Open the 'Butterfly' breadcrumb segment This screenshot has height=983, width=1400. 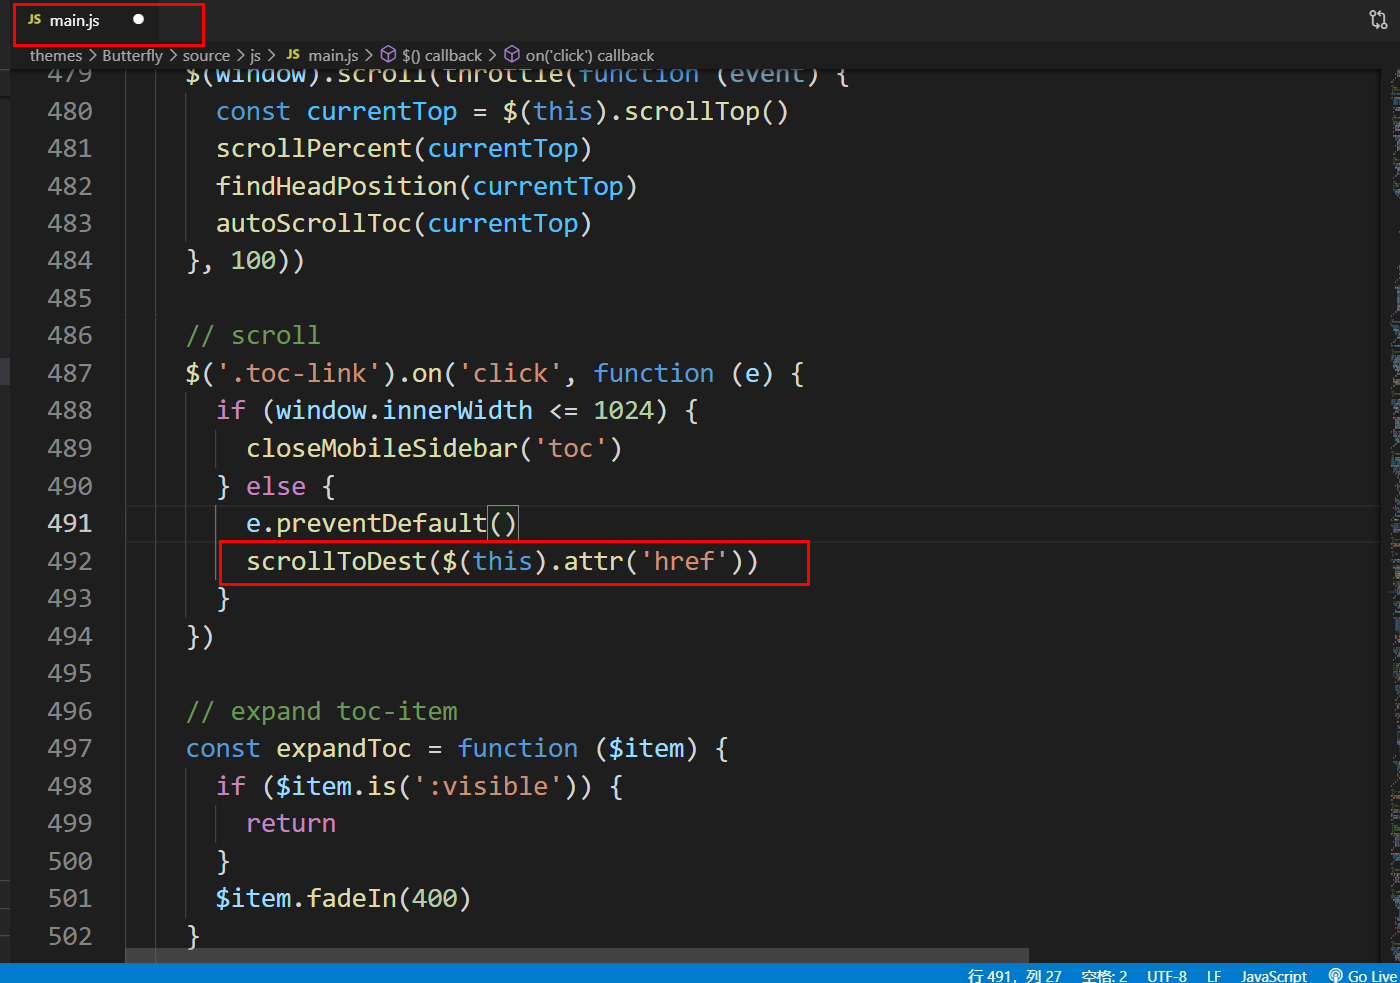[132, 56]
